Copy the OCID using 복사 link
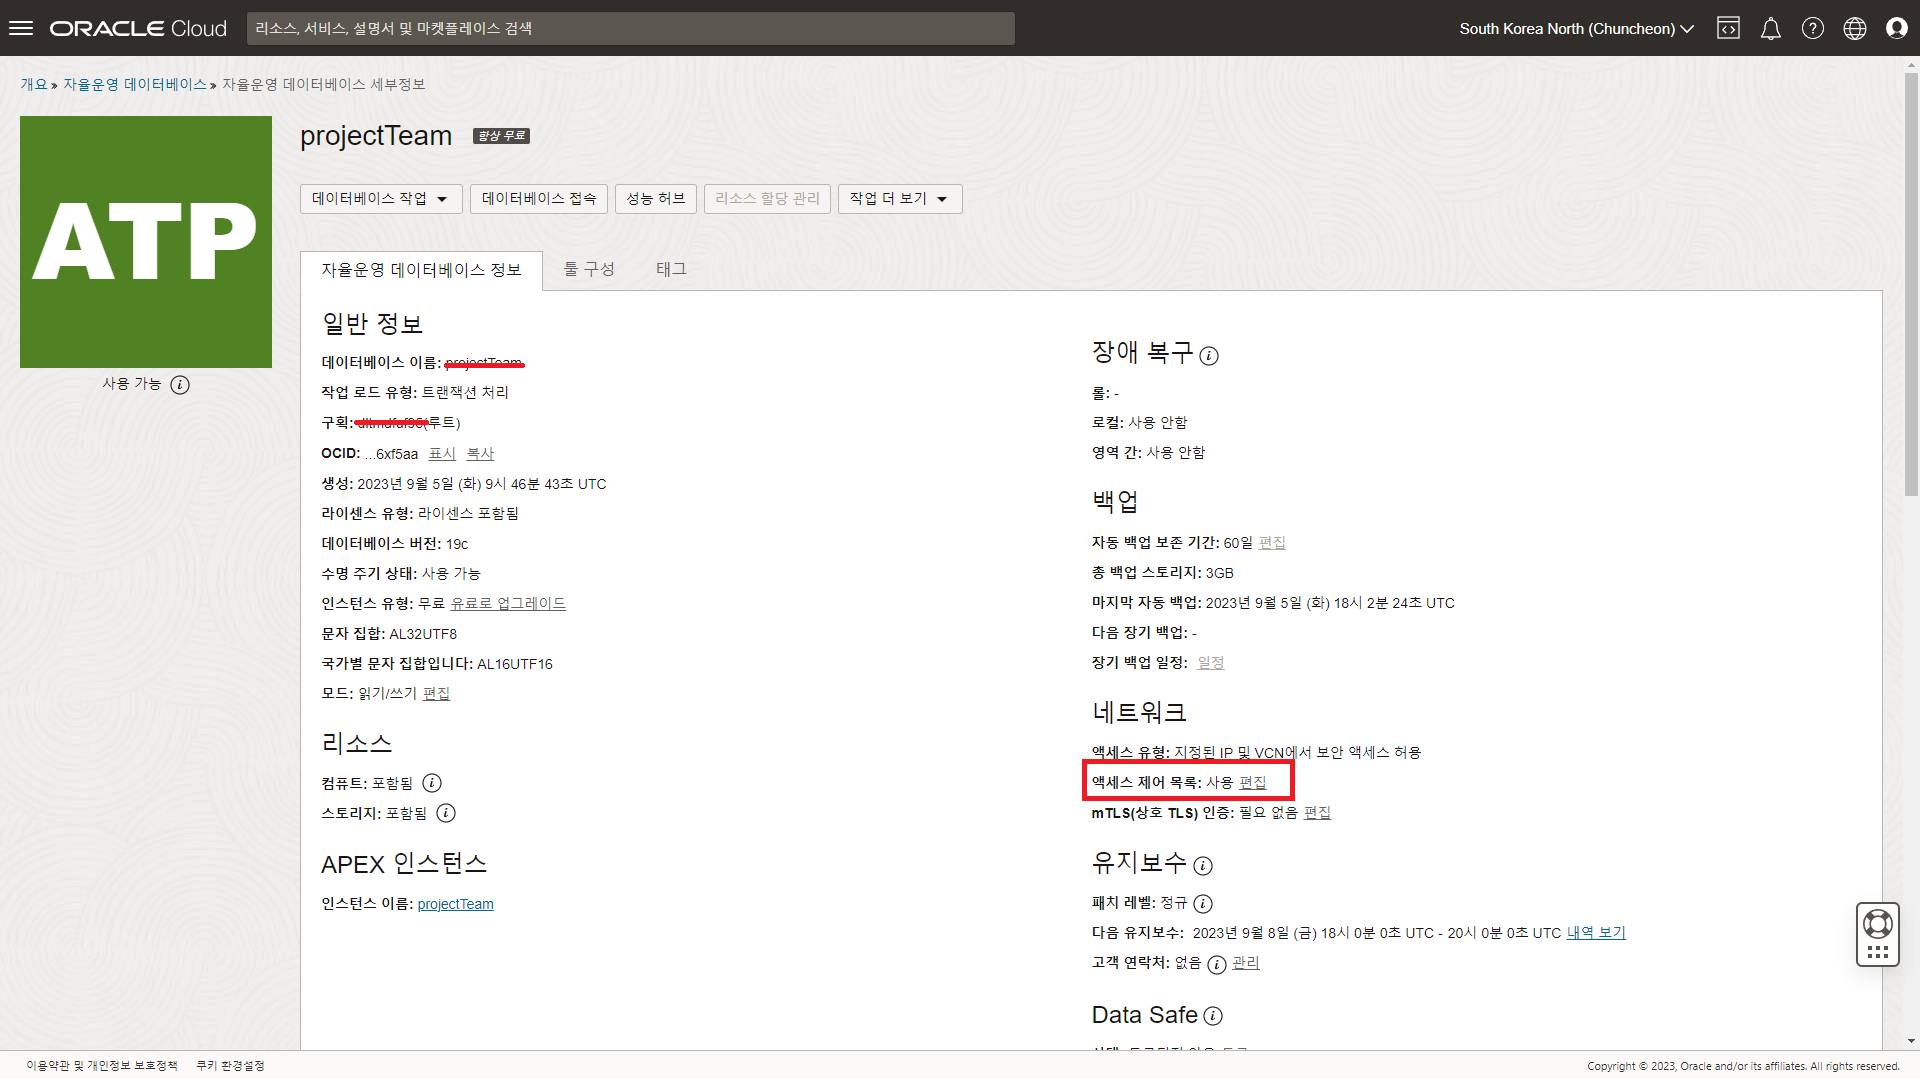 point(480,453)
